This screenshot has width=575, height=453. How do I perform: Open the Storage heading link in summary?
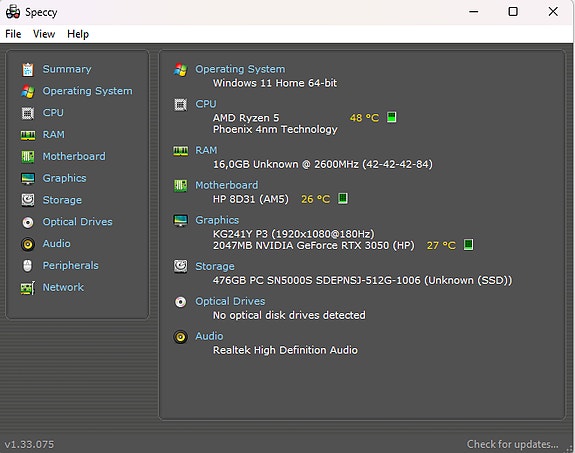tap(215, 266)
